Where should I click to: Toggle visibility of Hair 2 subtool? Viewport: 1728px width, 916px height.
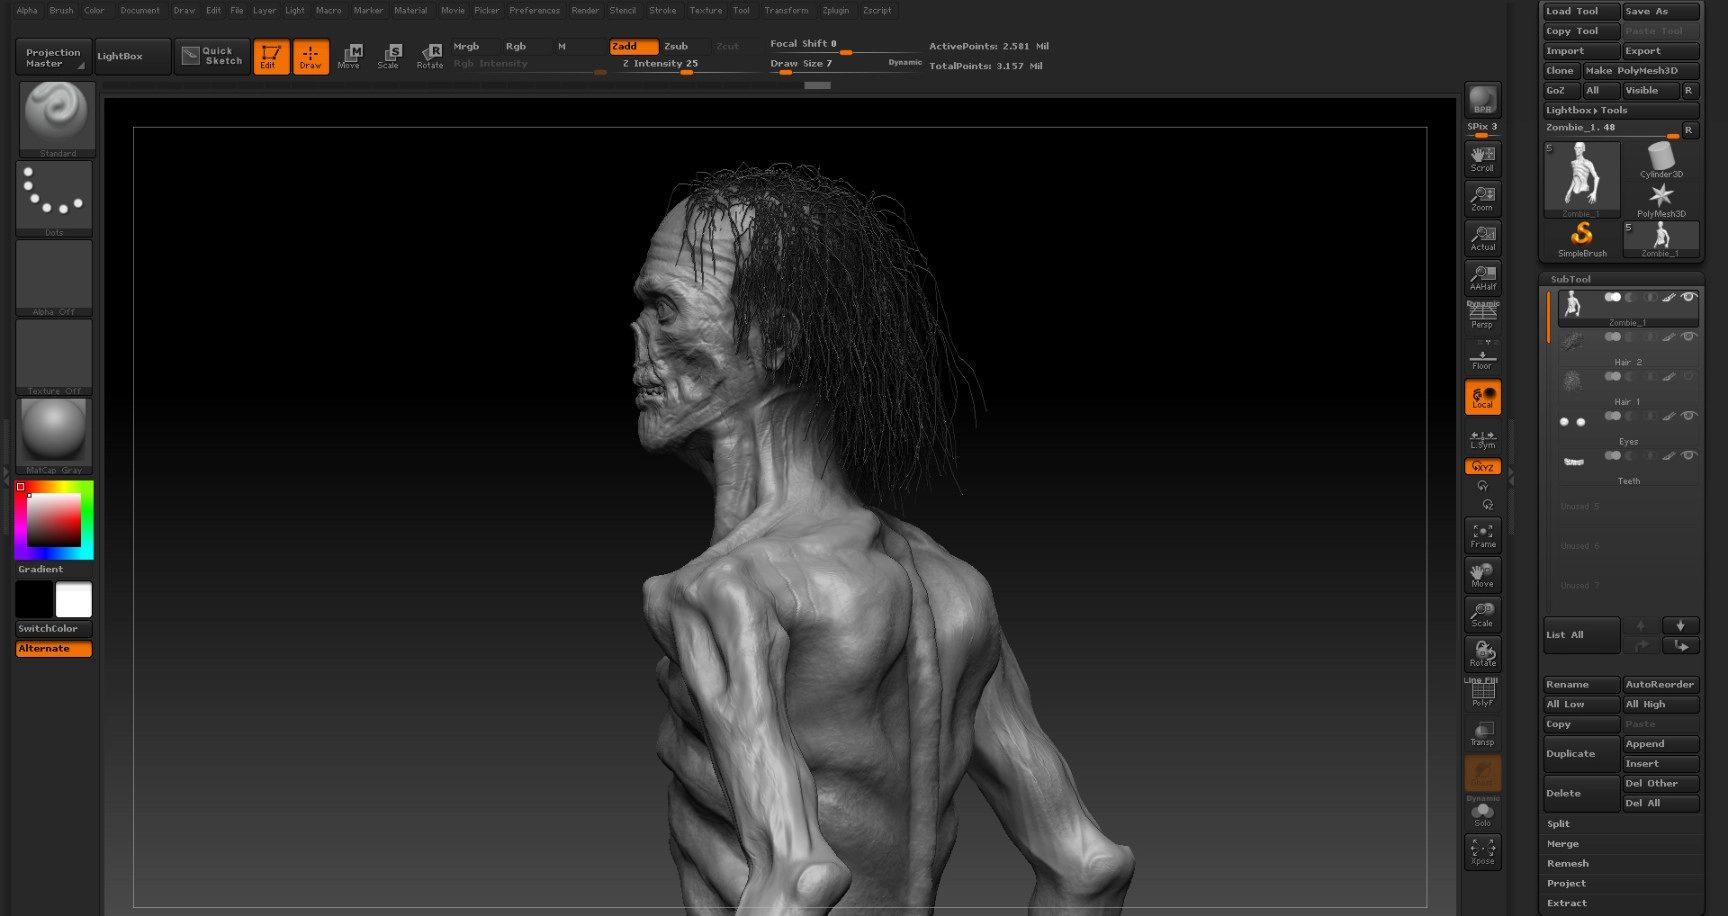1688,337
